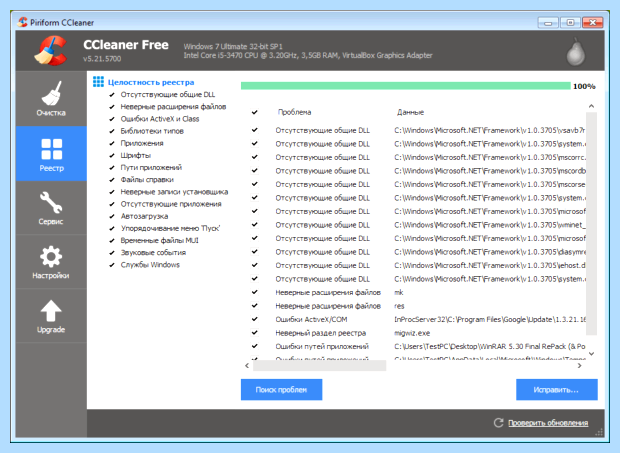Click the Piriform pear icon
The image size is (620, 453).
coord(575,51)
